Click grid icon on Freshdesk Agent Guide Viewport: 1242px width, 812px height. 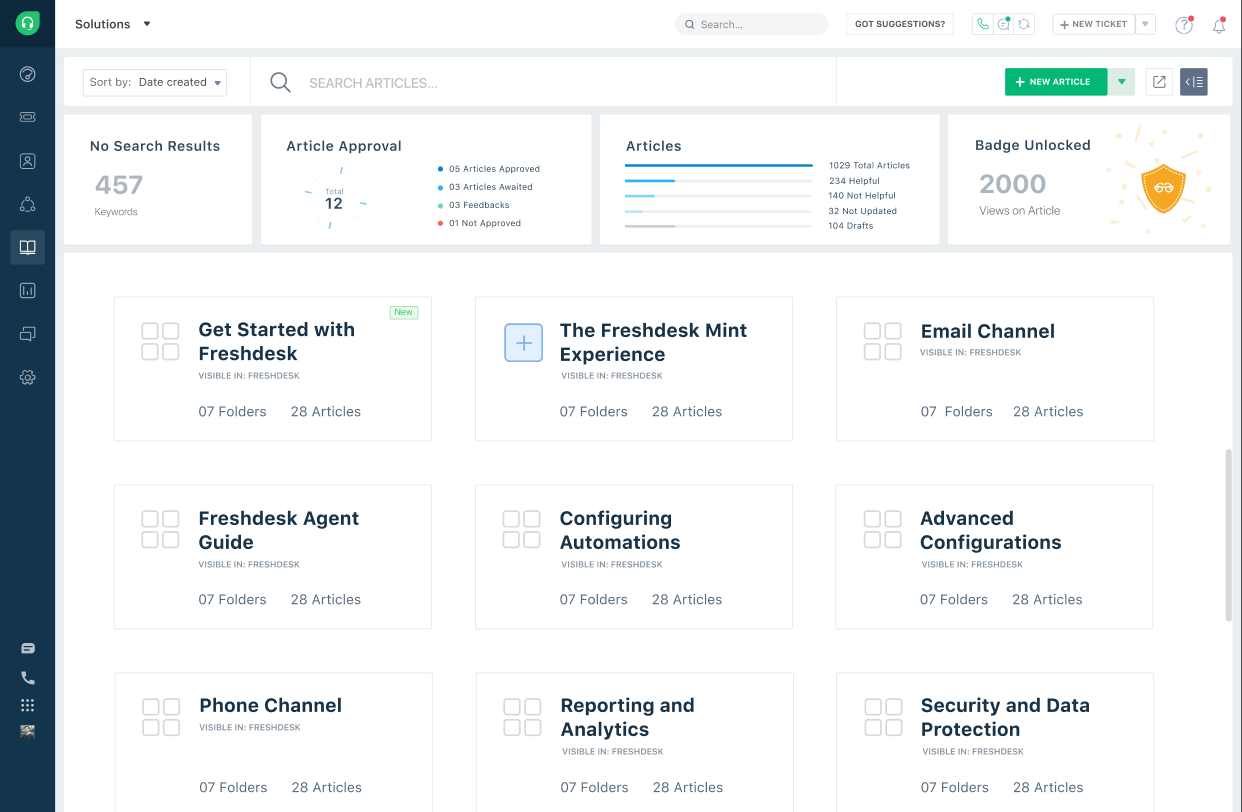pyautogui.click(x=160, y=529)
